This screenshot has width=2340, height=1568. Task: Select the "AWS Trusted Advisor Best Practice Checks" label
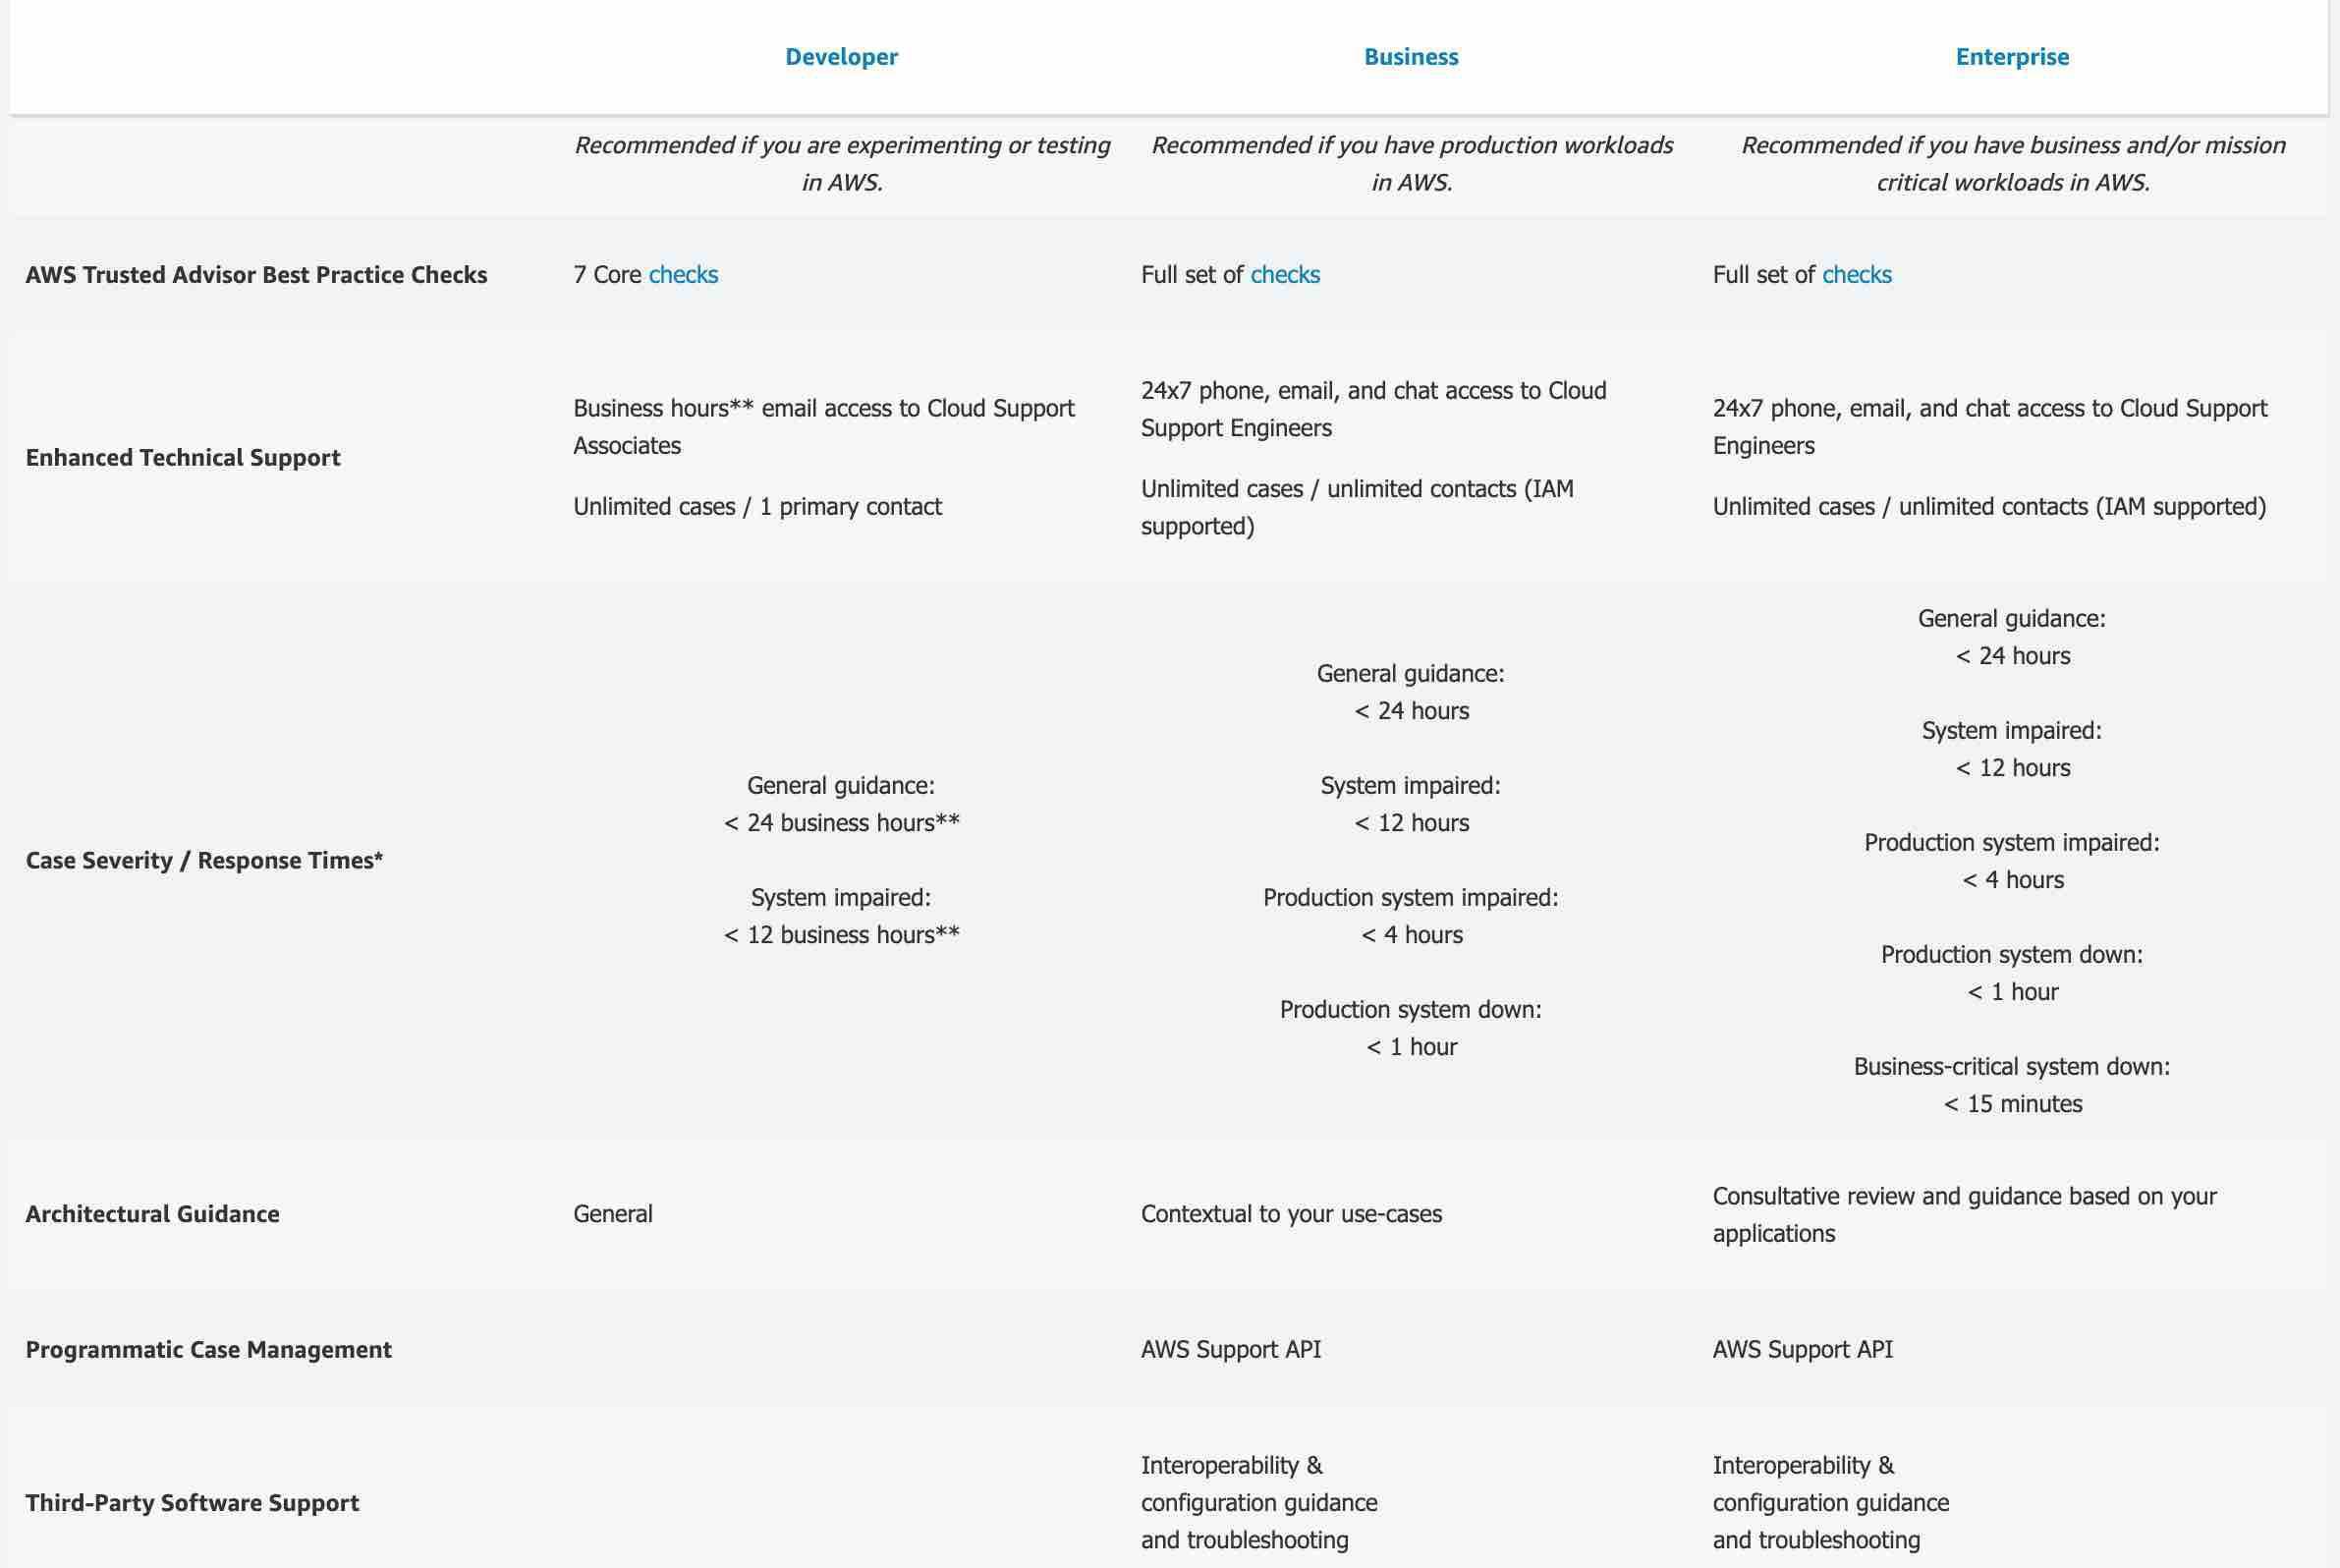pyautogui.click(x=256, y=275)
